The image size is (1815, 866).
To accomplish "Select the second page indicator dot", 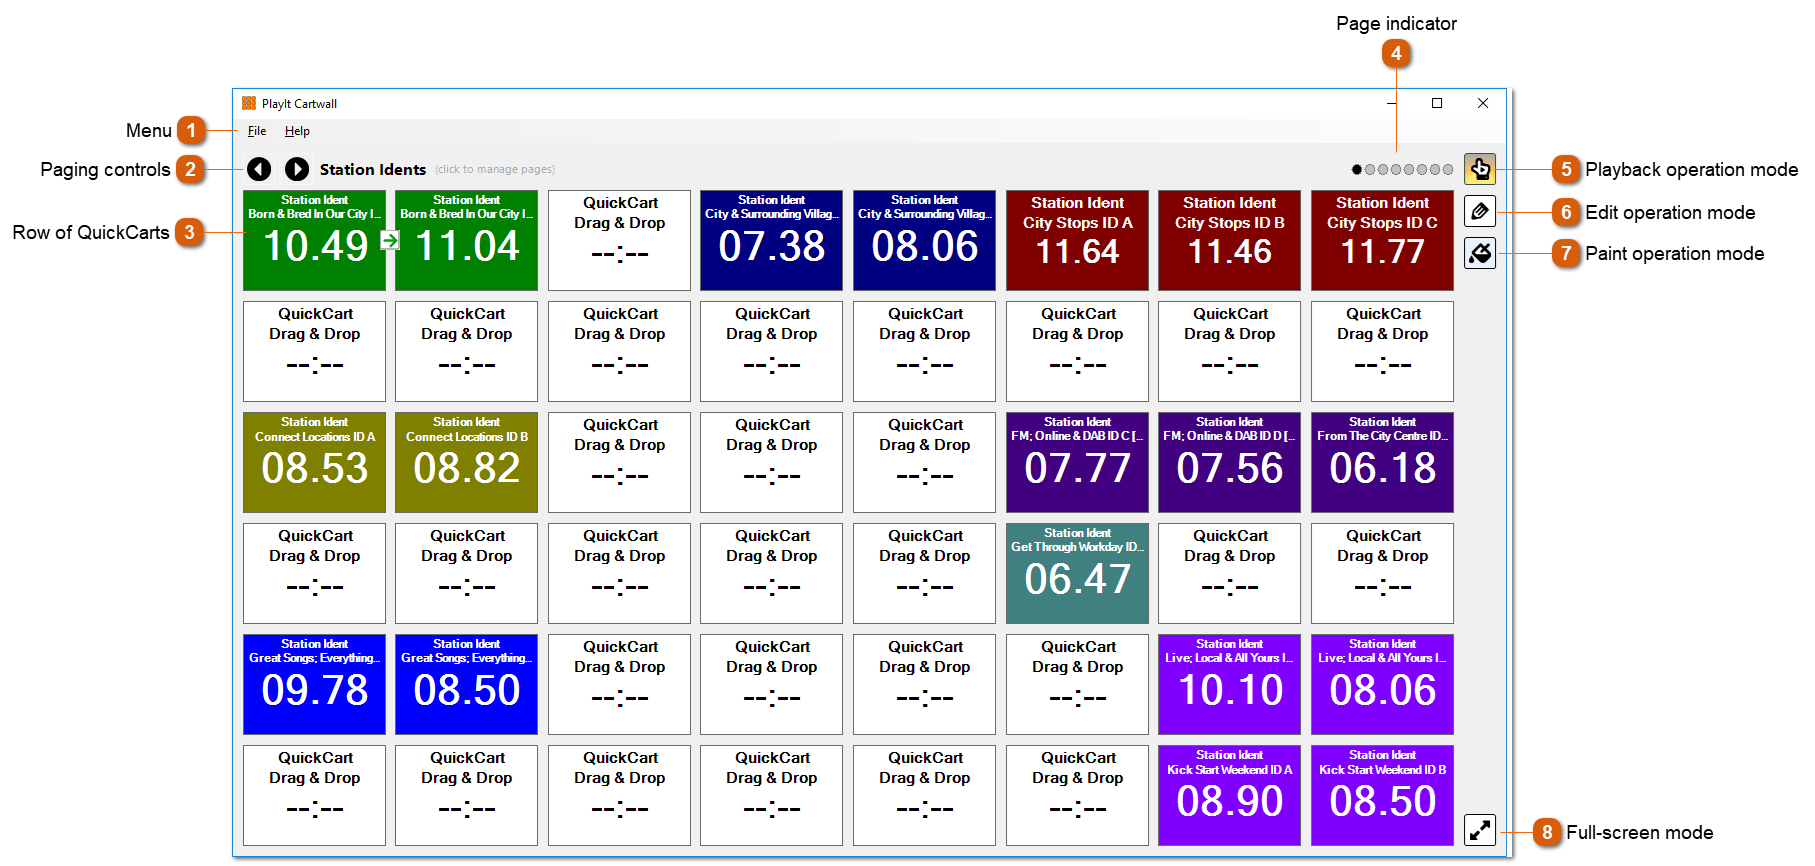I will (x=1370, y=170).
